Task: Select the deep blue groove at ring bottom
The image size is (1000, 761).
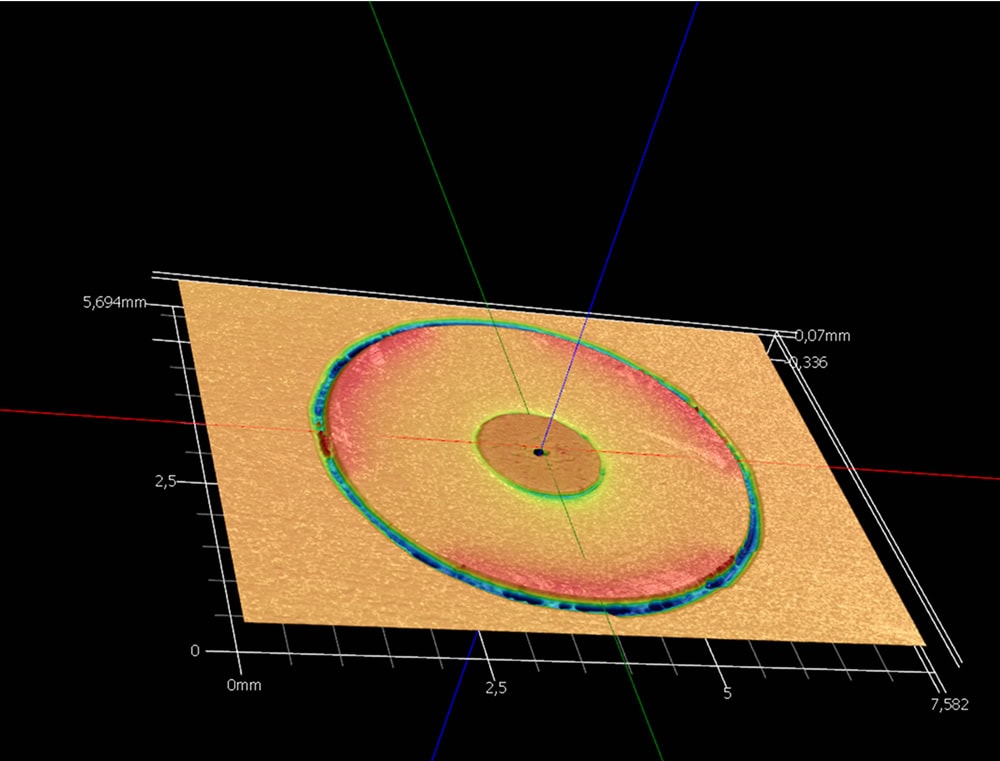Action: point(610,606)
